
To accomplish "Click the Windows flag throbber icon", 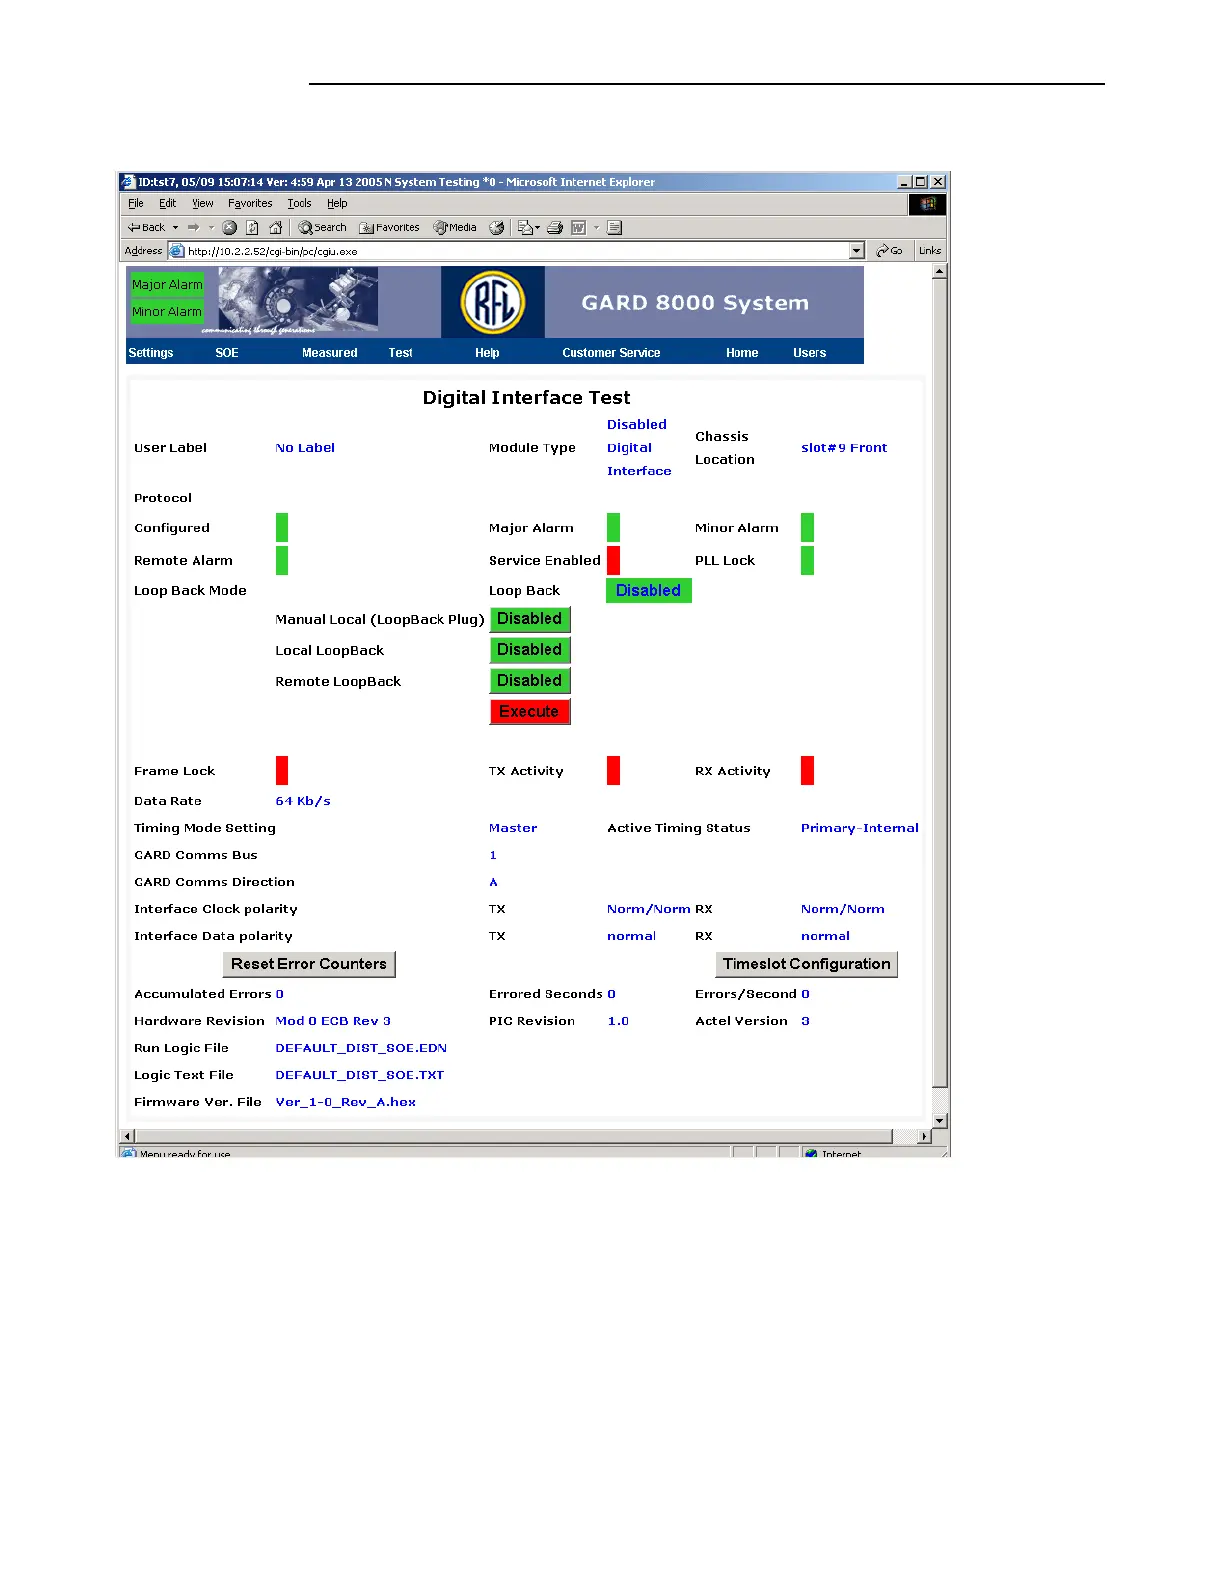I will (928, 204).
